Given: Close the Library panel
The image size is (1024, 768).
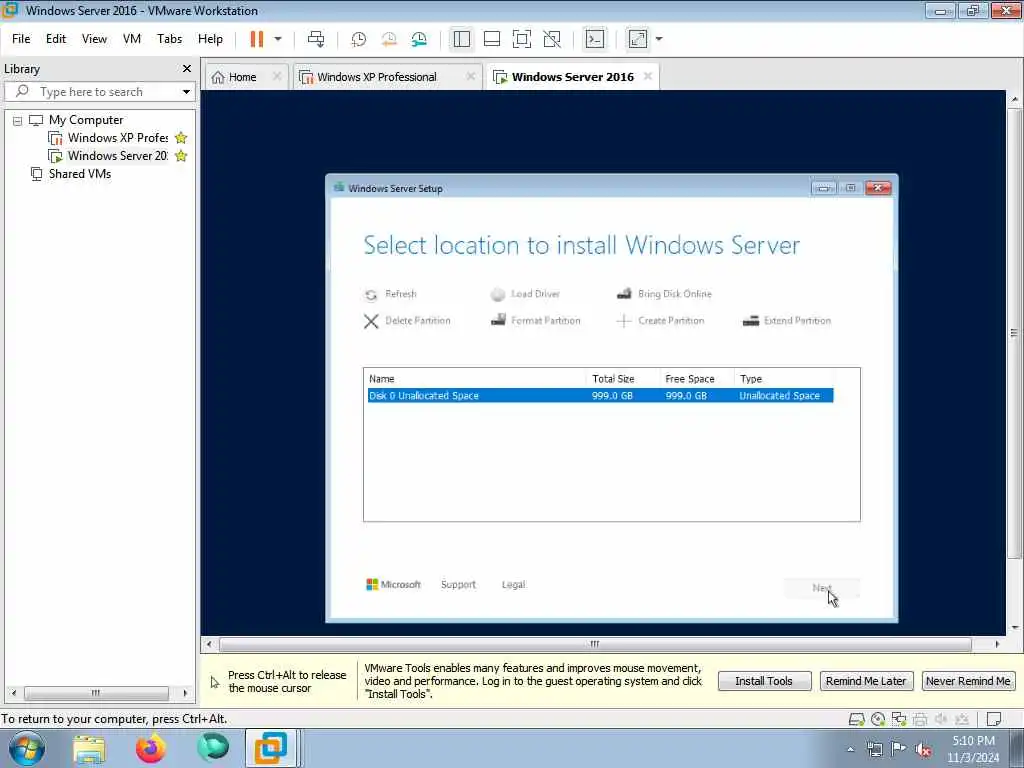Looking at the screenshot, I should point(187,69).
